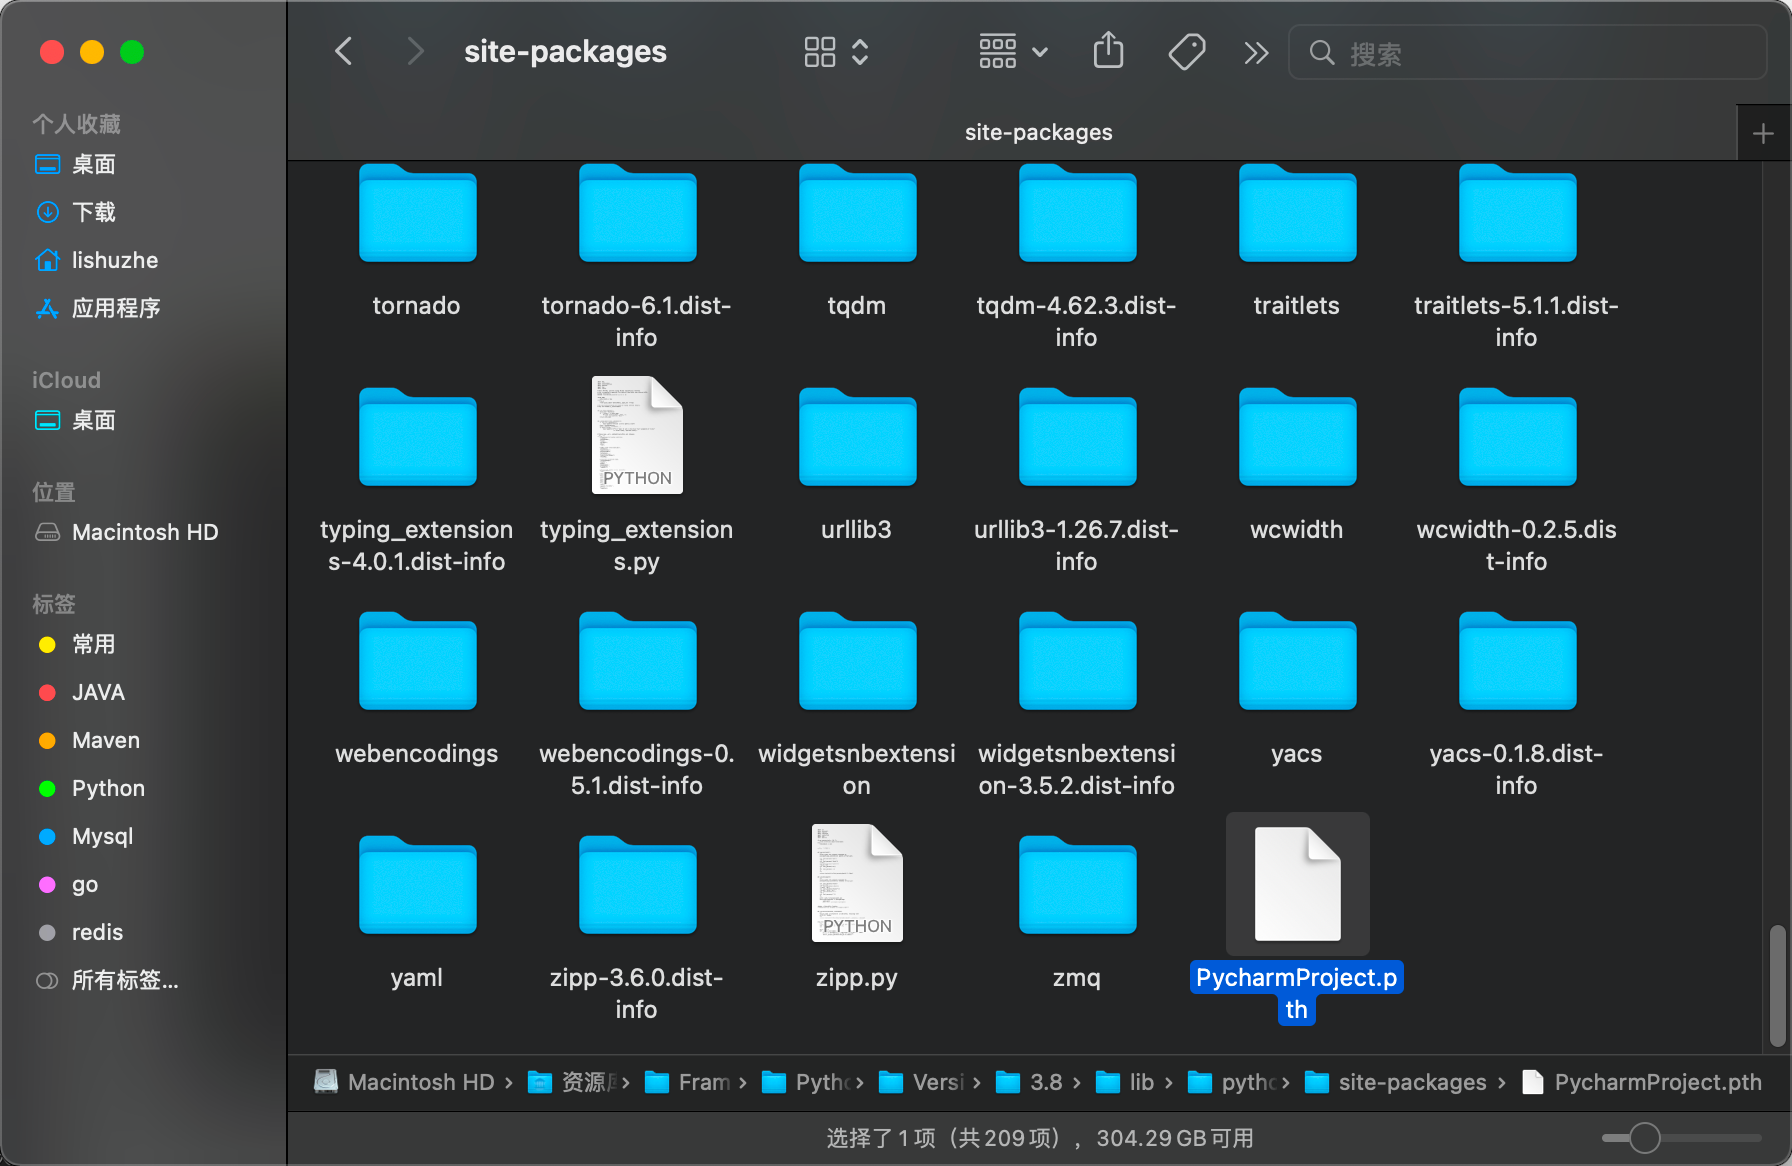Open 所有标签 in the sidebar

[x=124, y=981]
